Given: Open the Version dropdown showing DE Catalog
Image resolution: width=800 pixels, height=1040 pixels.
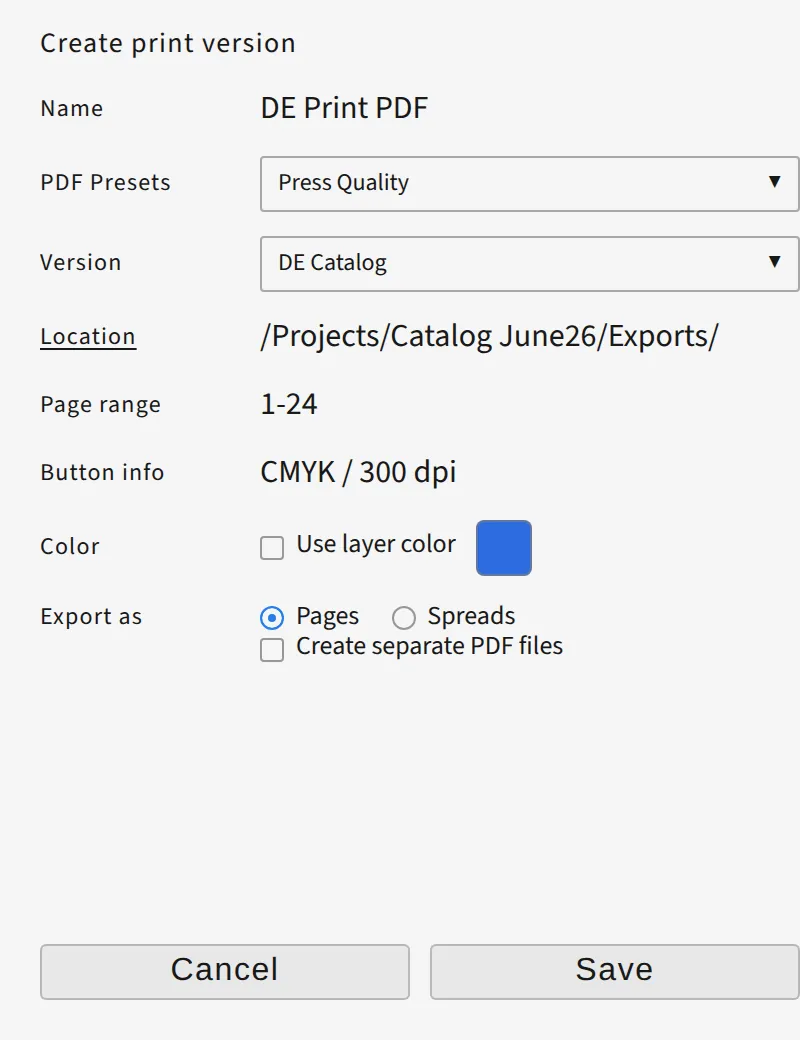Looking at the screenshot, I should pos(529,263).
